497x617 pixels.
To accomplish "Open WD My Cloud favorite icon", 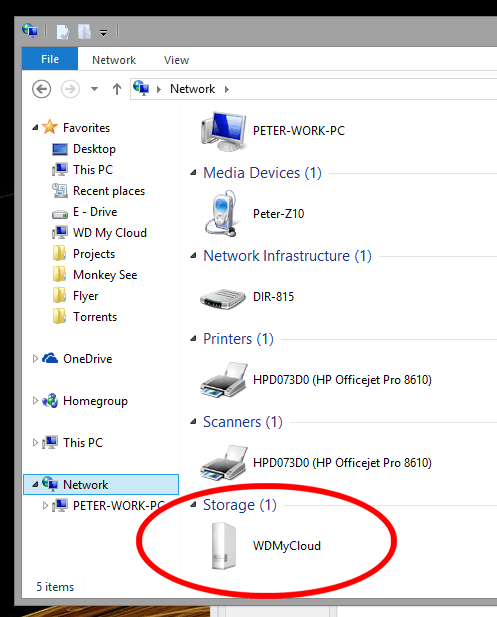I will tap(60, 232).
